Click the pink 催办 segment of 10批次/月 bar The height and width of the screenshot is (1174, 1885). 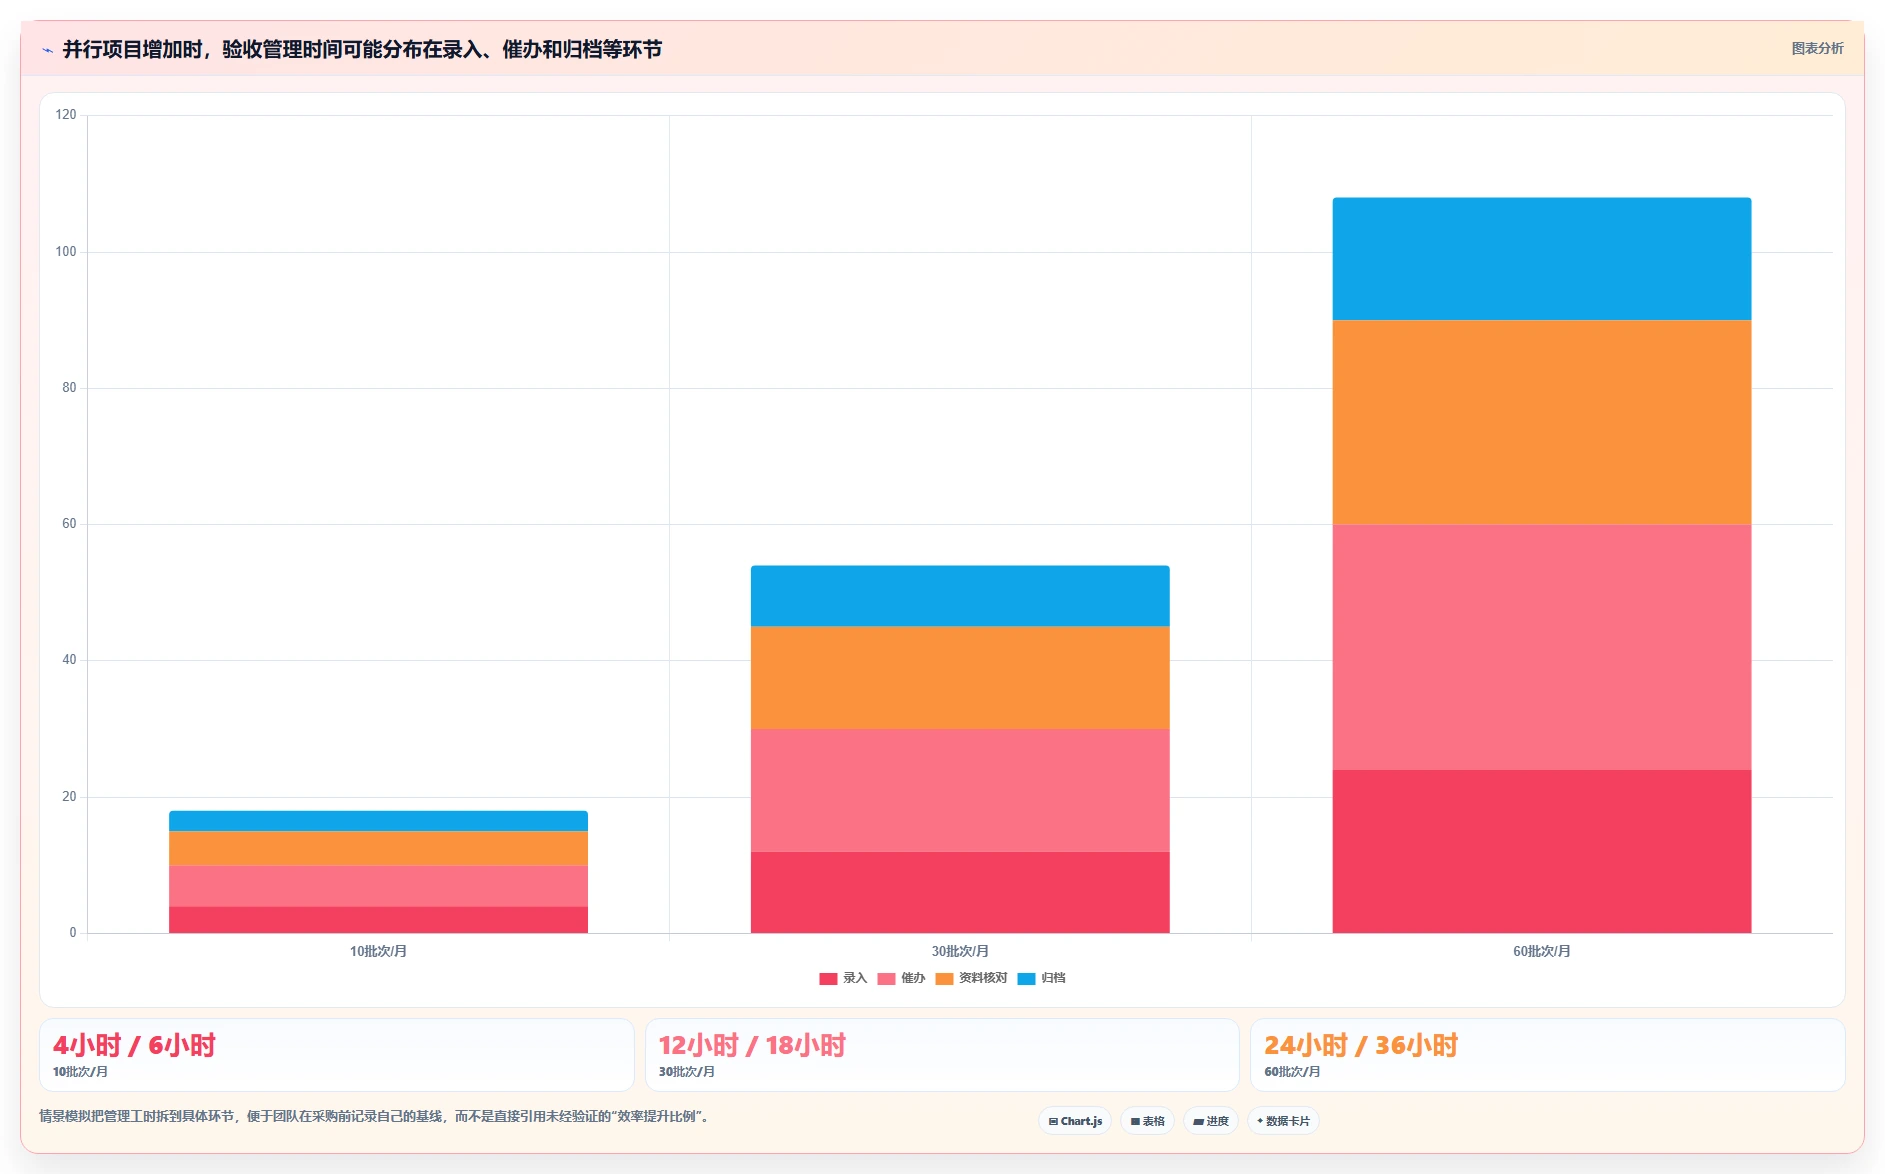[378, 886]
